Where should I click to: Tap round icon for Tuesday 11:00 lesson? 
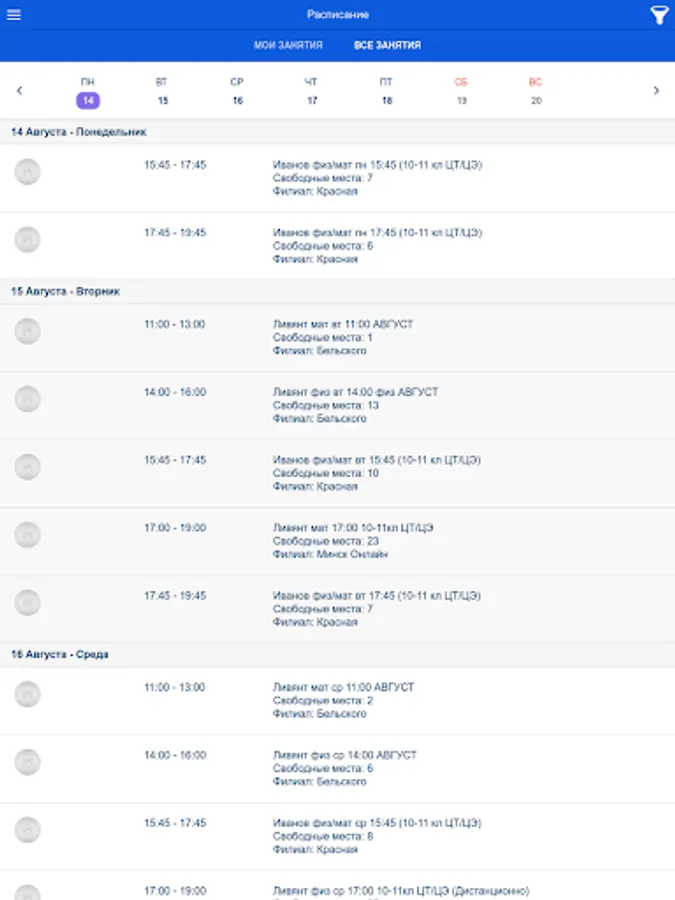click(28, 332)
